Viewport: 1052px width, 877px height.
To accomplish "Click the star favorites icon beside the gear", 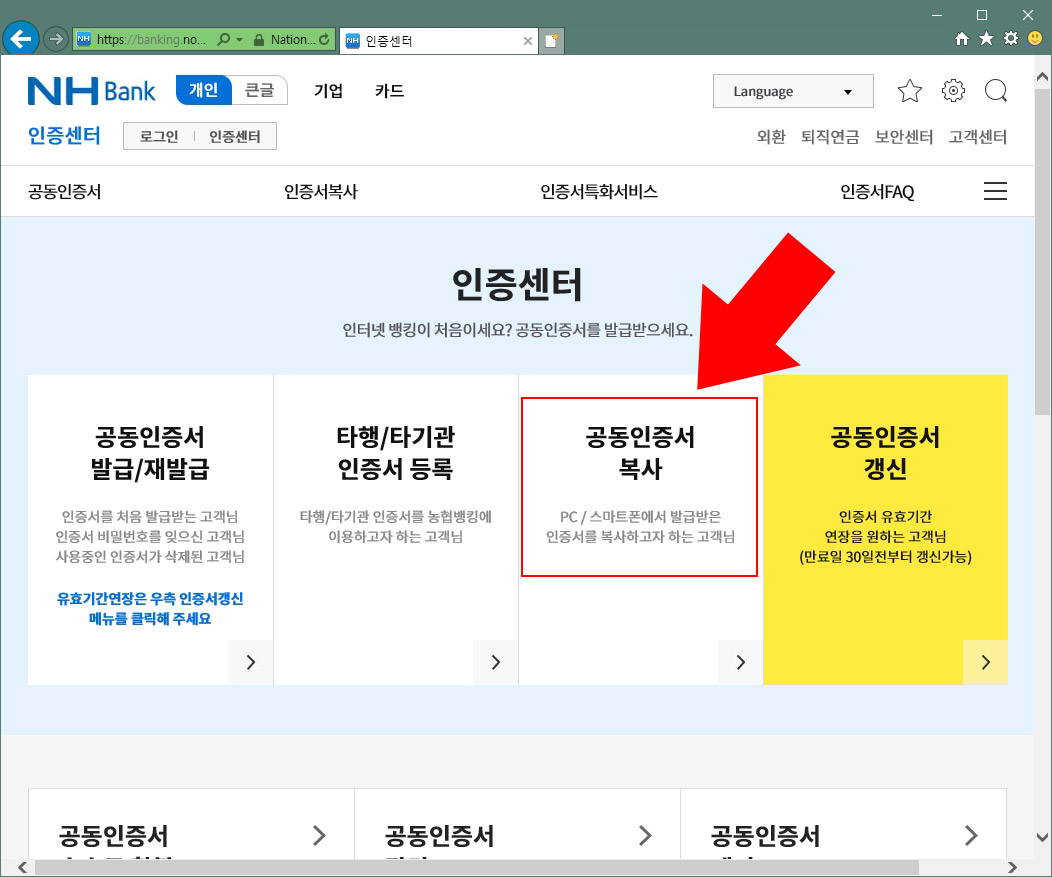I will point(910,91).
